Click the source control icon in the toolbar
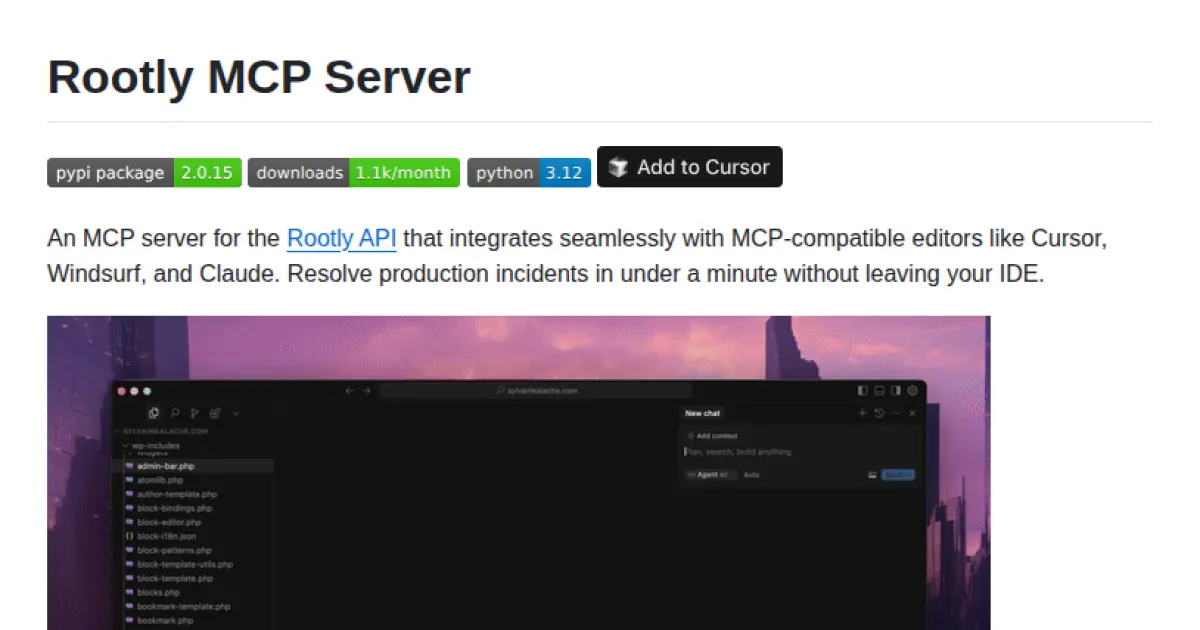Screen dimensions: 1200x630 point(194,413)
